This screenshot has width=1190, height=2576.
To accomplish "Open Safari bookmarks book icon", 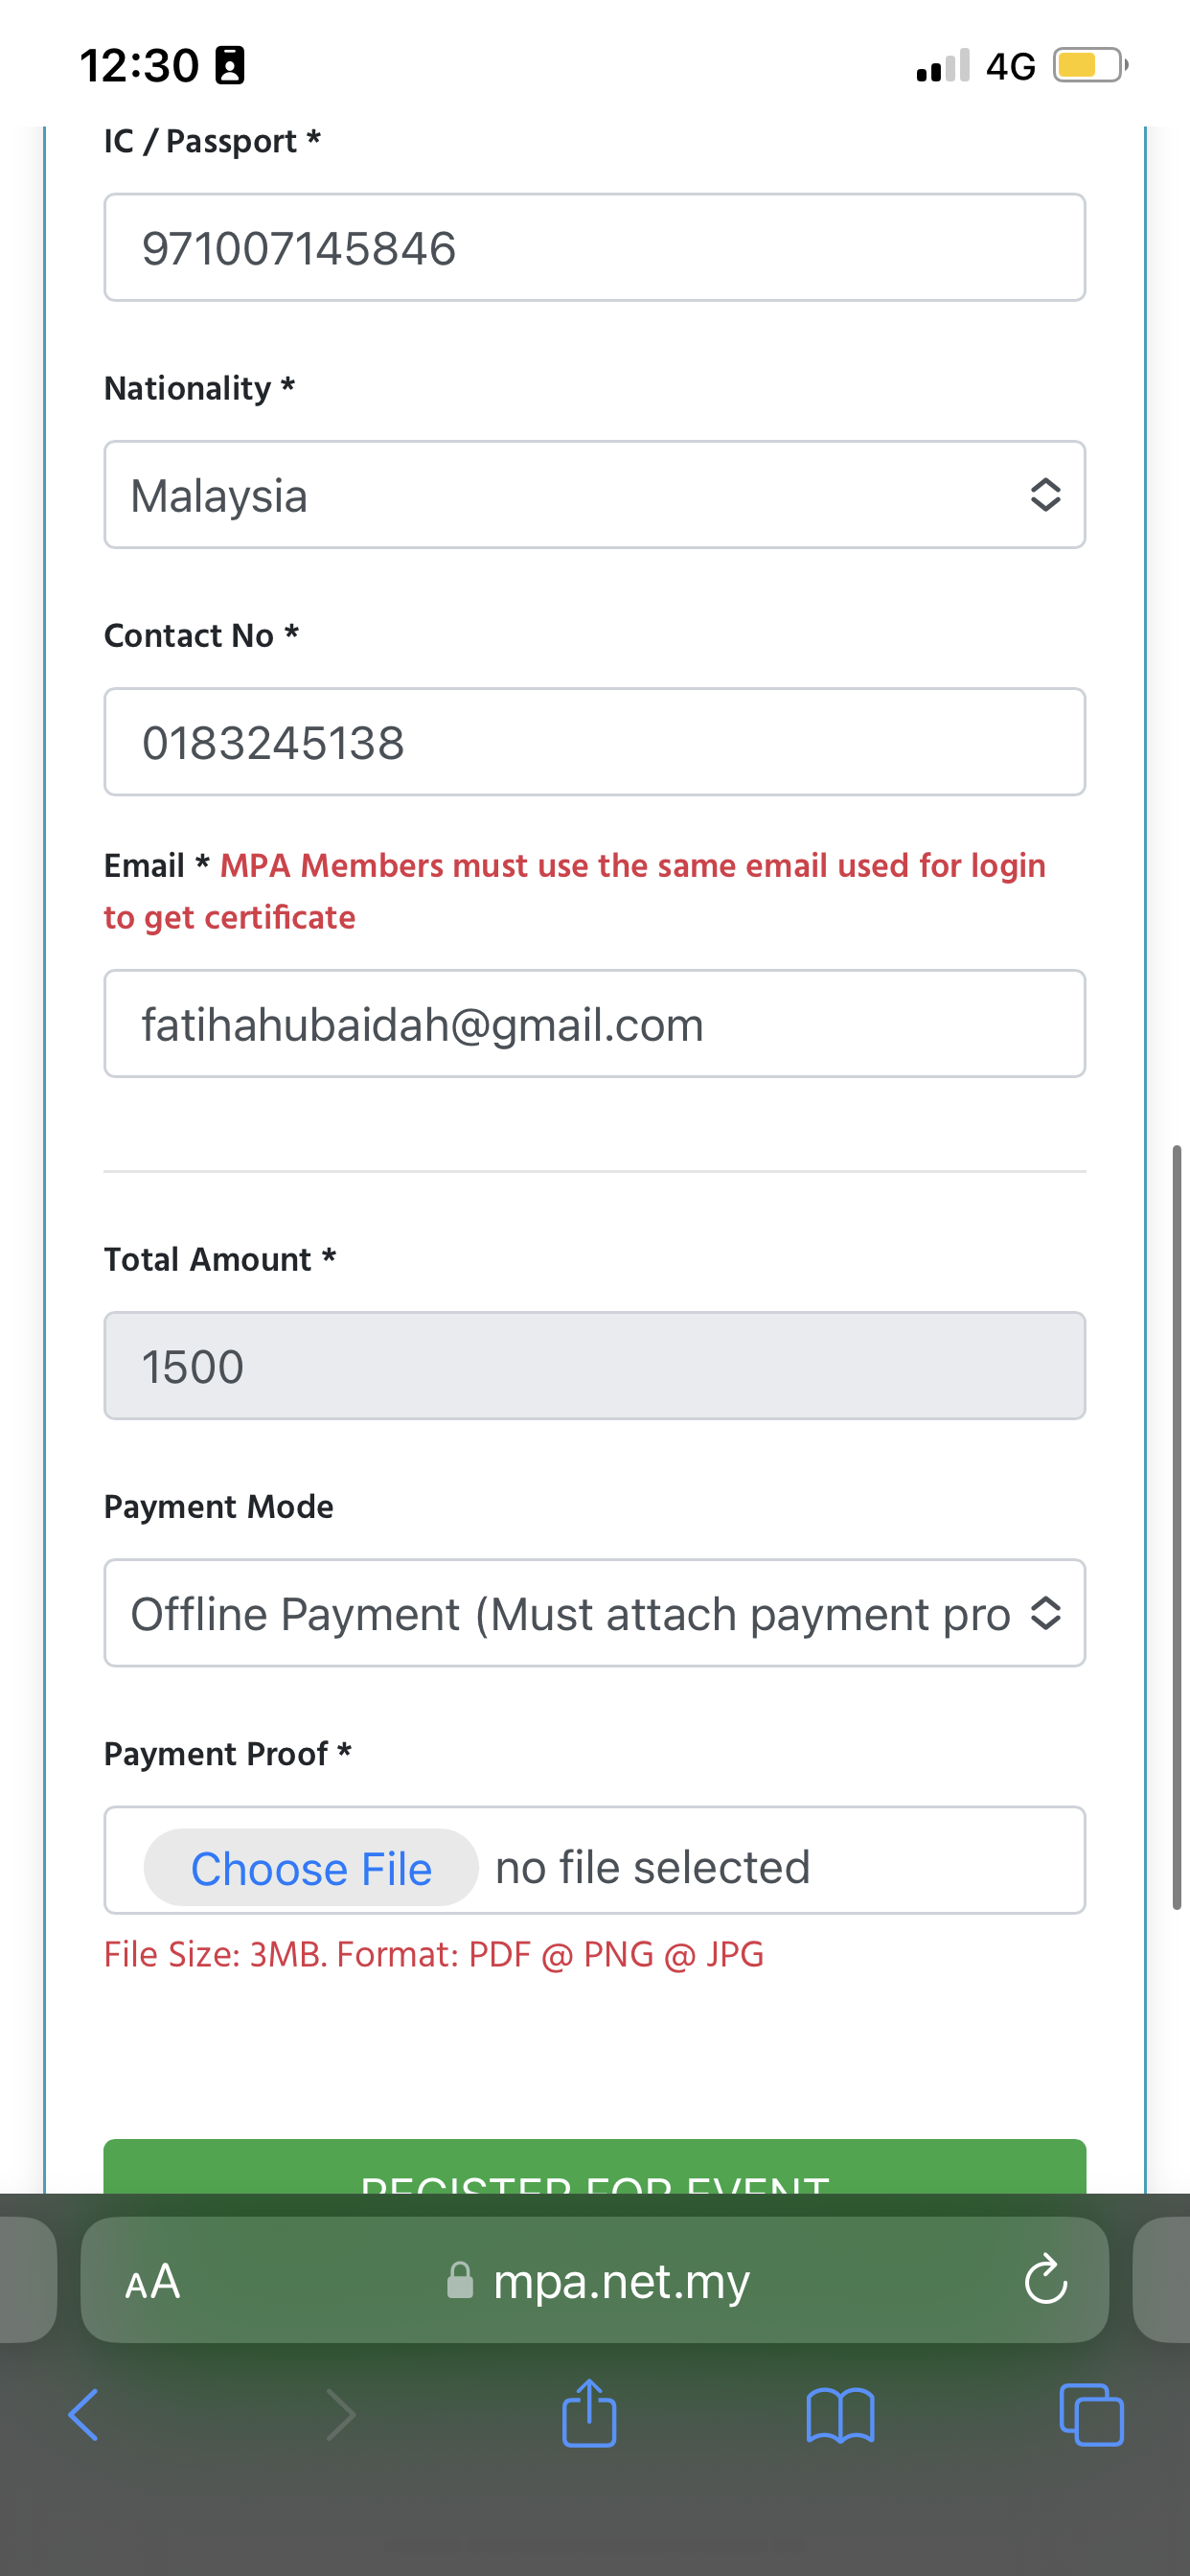I will tap(840, 2415).
